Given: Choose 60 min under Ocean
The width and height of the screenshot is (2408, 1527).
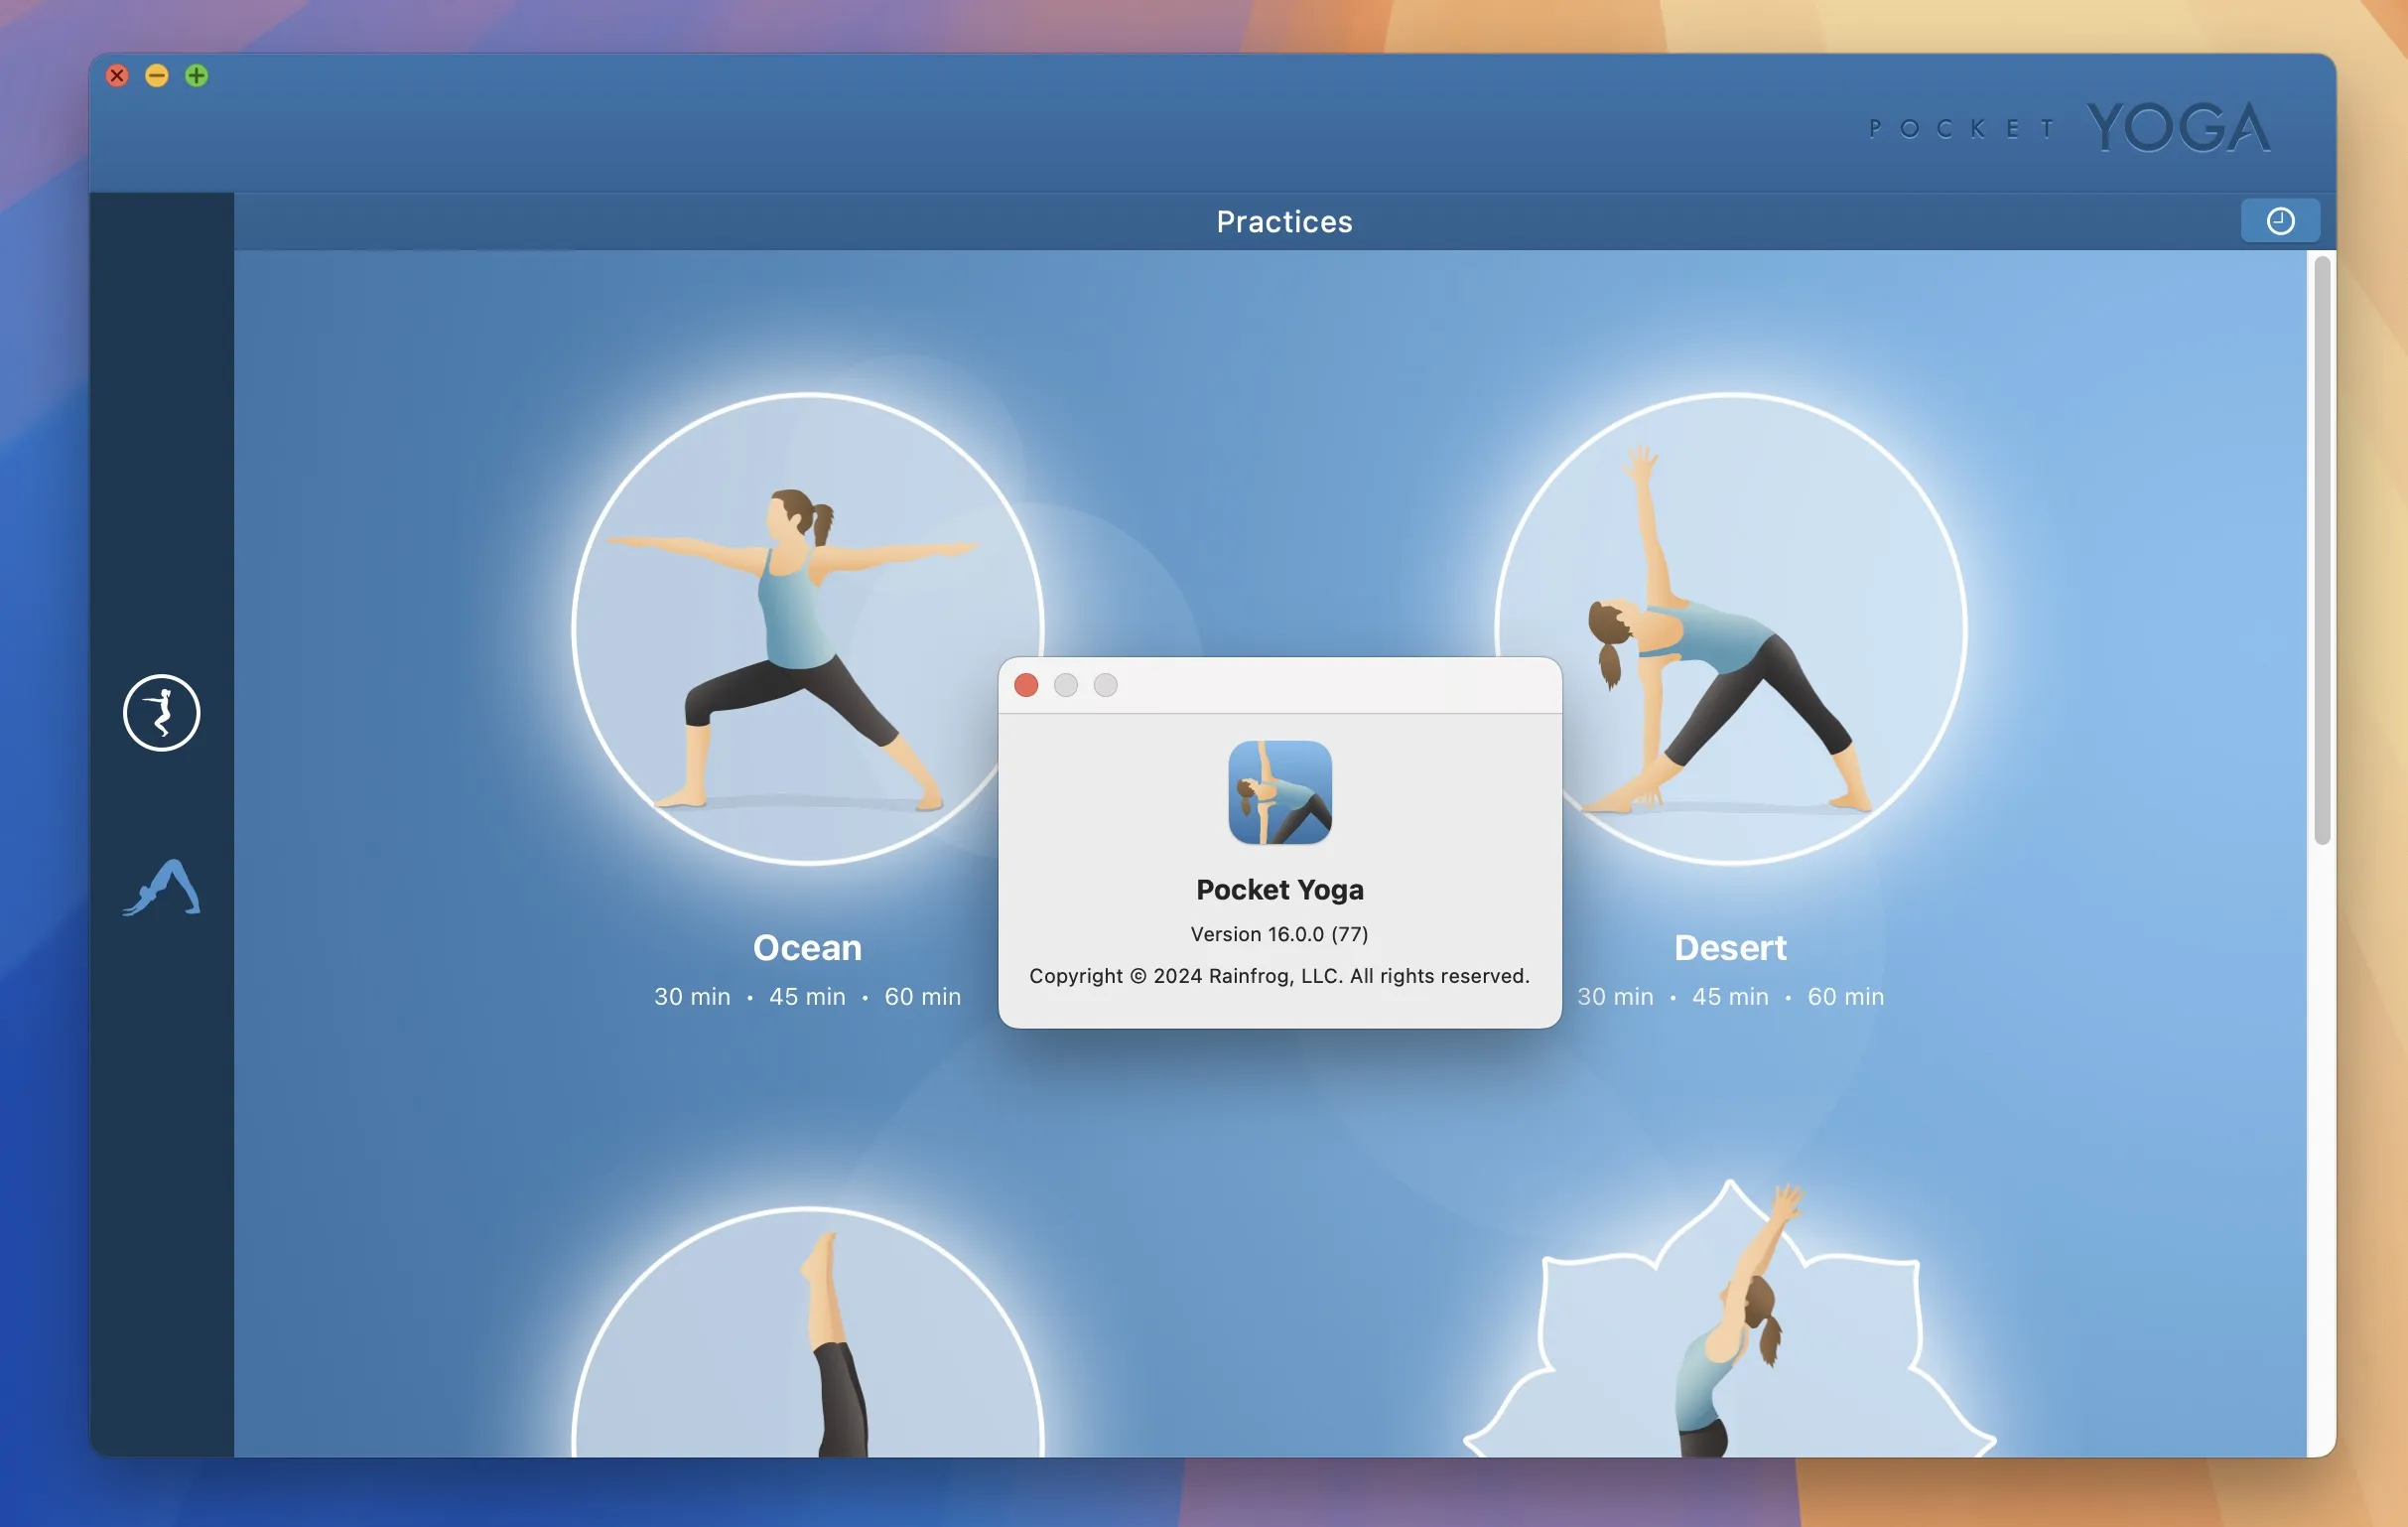Looking at the screenshot, I should 922,996.
